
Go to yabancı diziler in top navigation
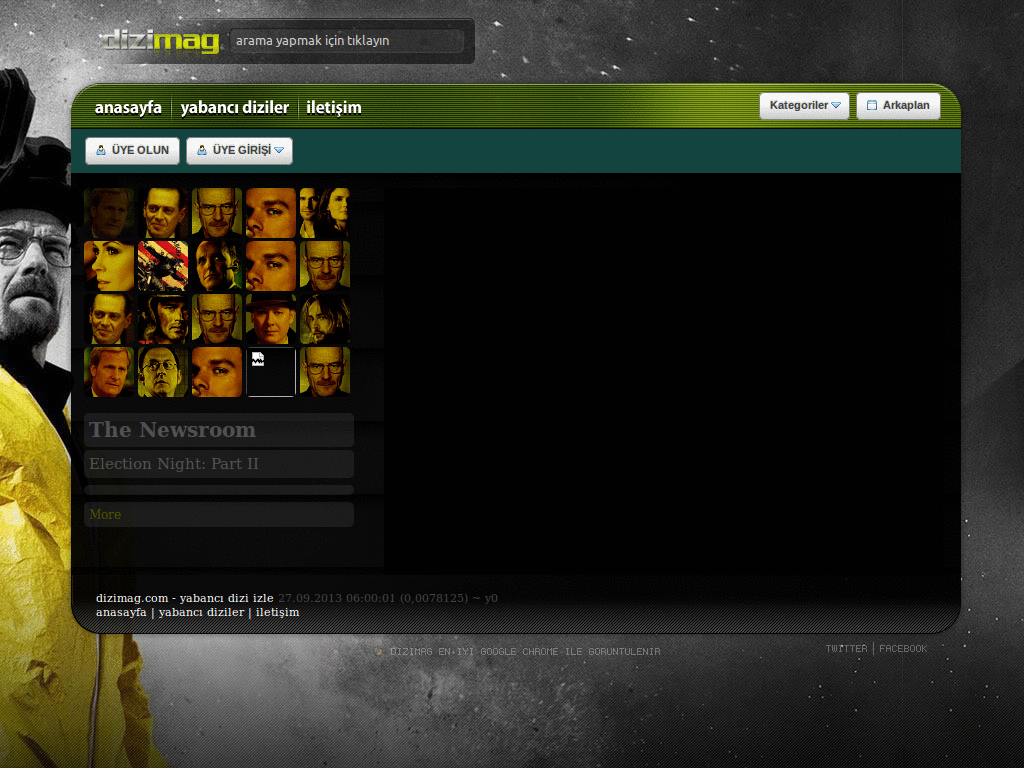(234, 107)
